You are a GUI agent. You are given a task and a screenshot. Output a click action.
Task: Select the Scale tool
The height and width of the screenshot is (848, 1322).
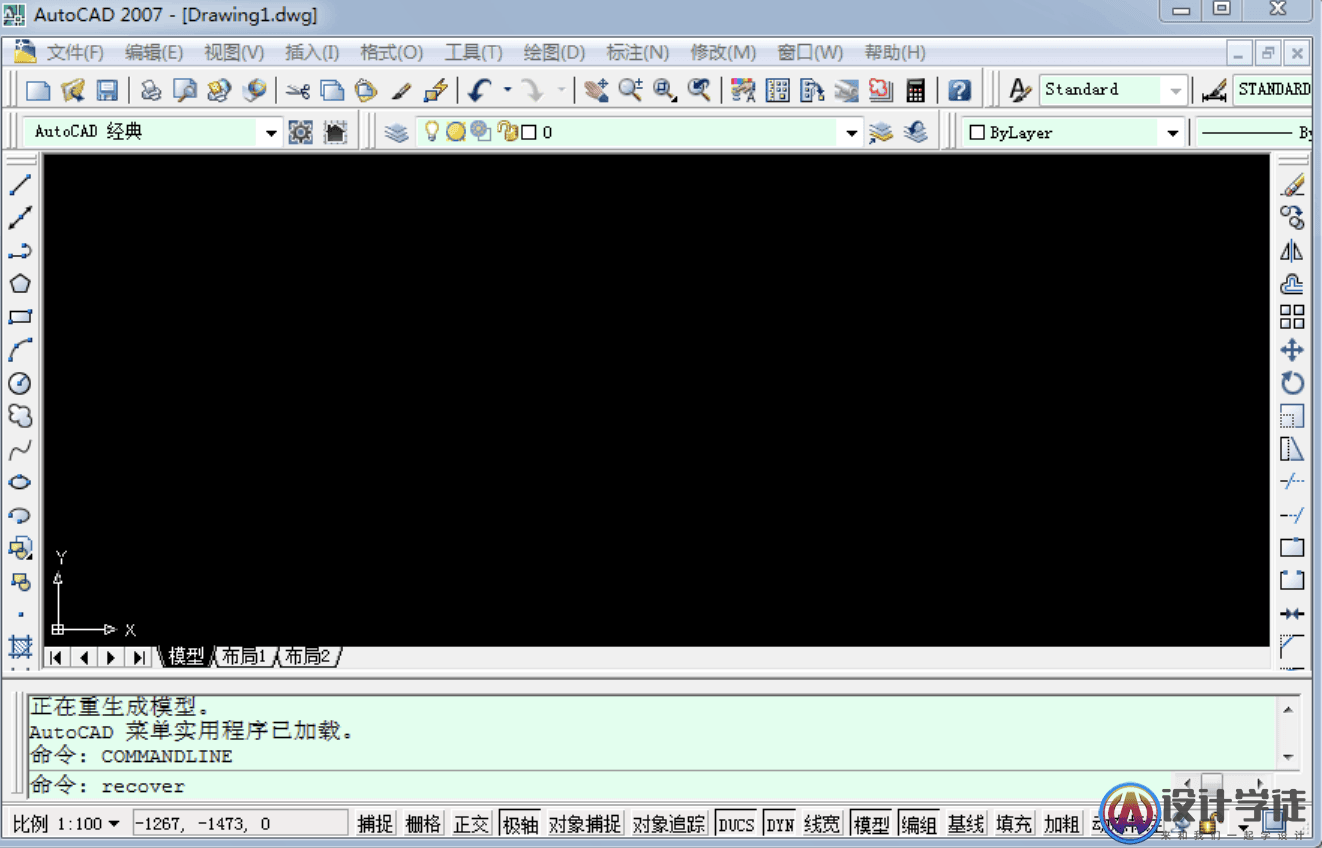click(1292, 416)
